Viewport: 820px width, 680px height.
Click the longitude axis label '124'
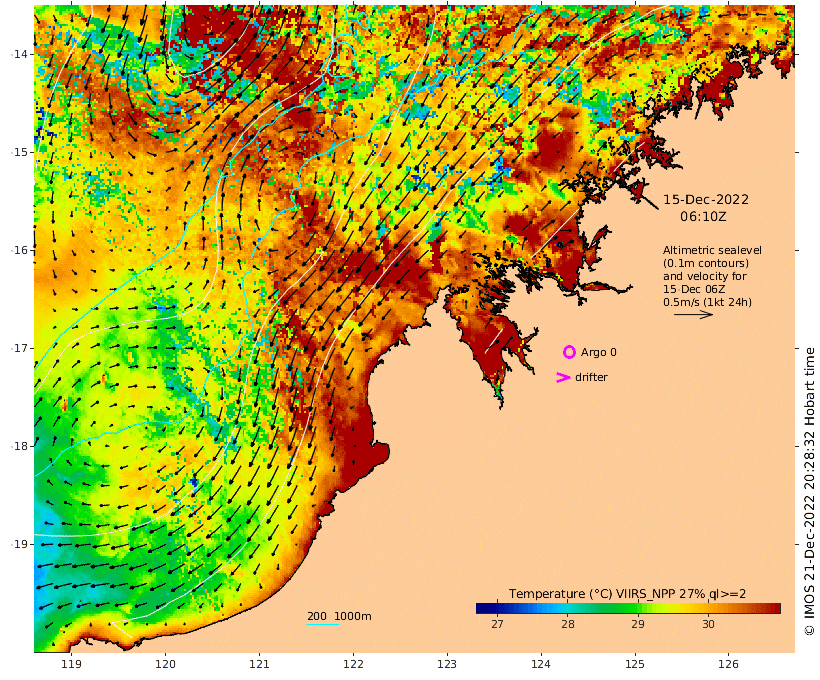pos(541,664)
